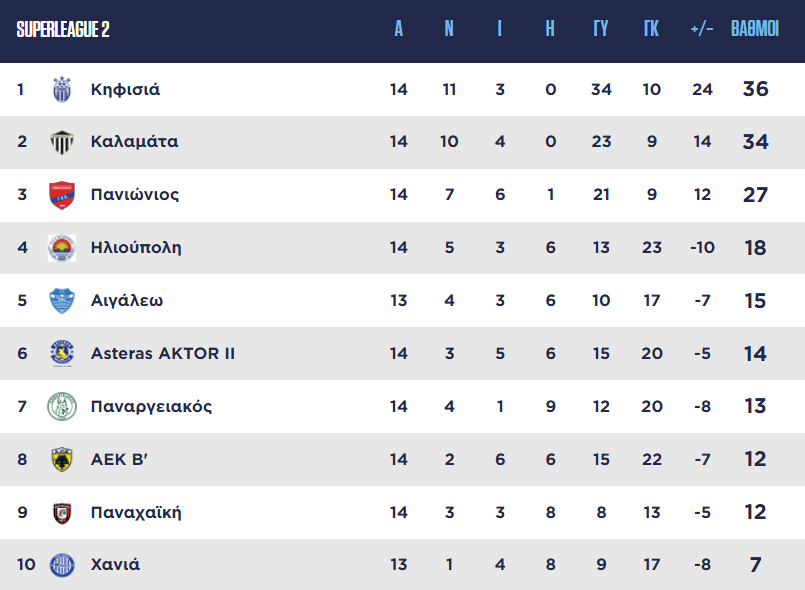Click the Asteras AKTOR II club badge

62,353
